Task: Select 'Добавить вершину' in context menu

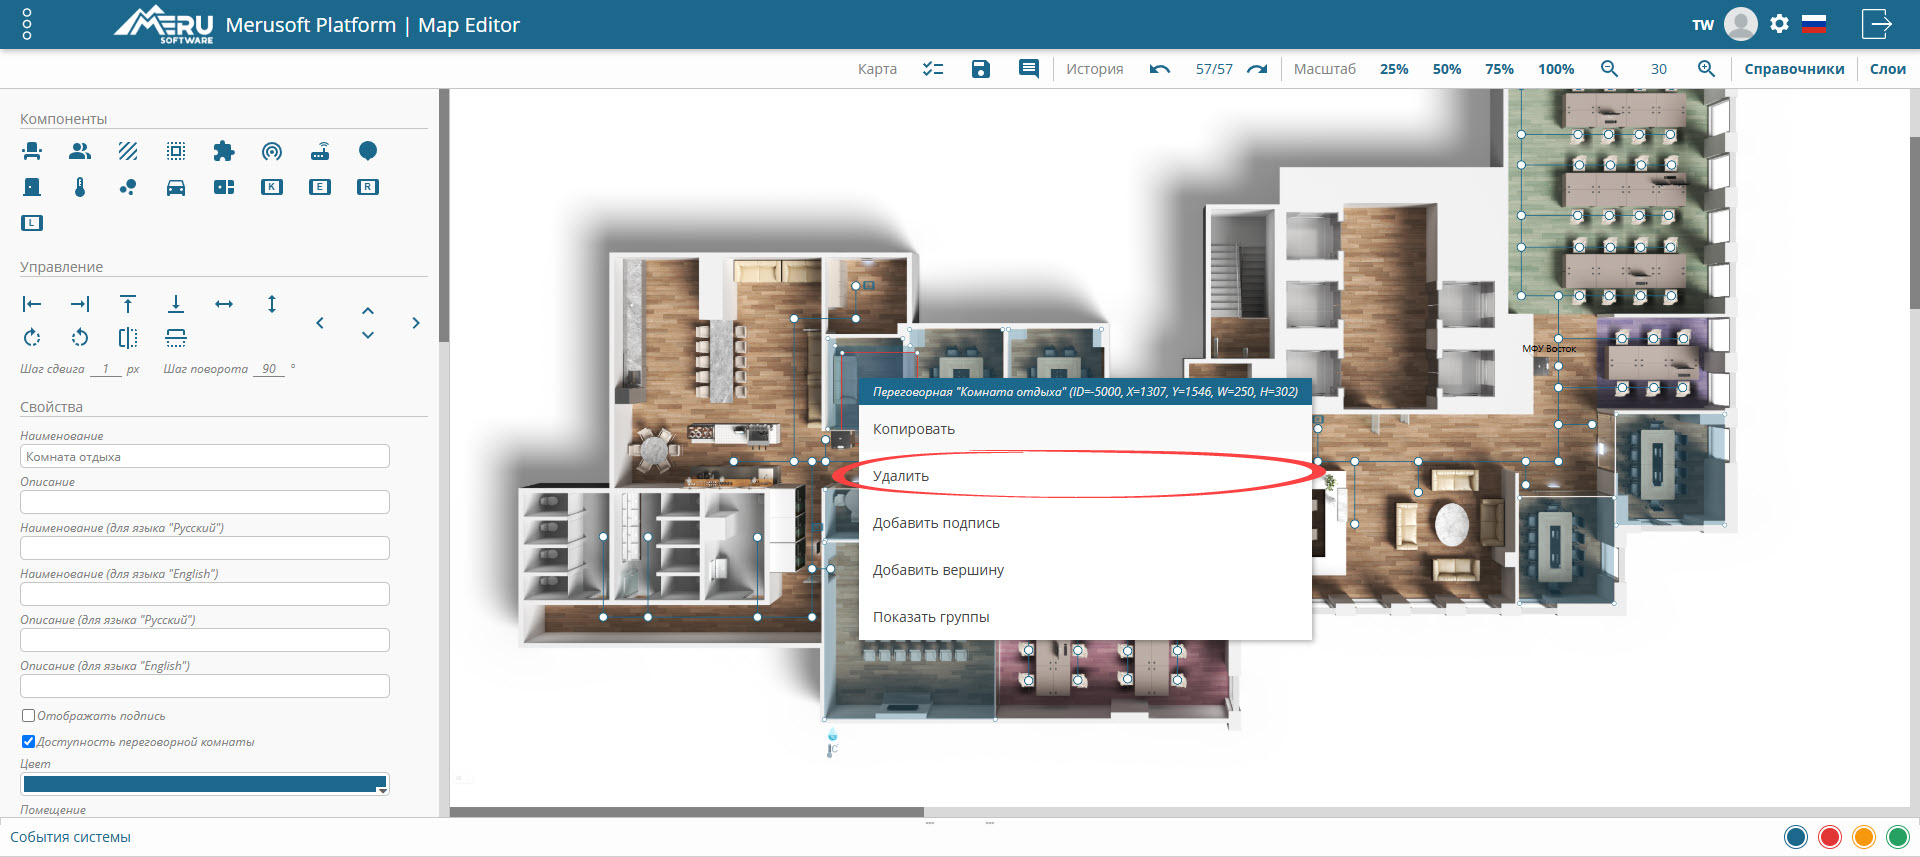Action: (938, 570)
